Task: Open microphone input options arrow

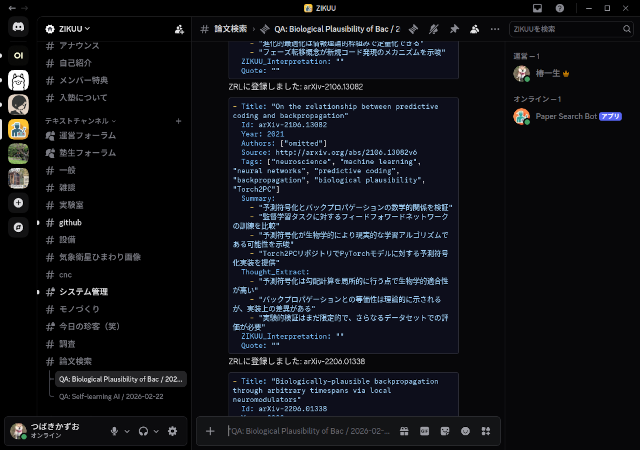Action: tap(128, 431)
